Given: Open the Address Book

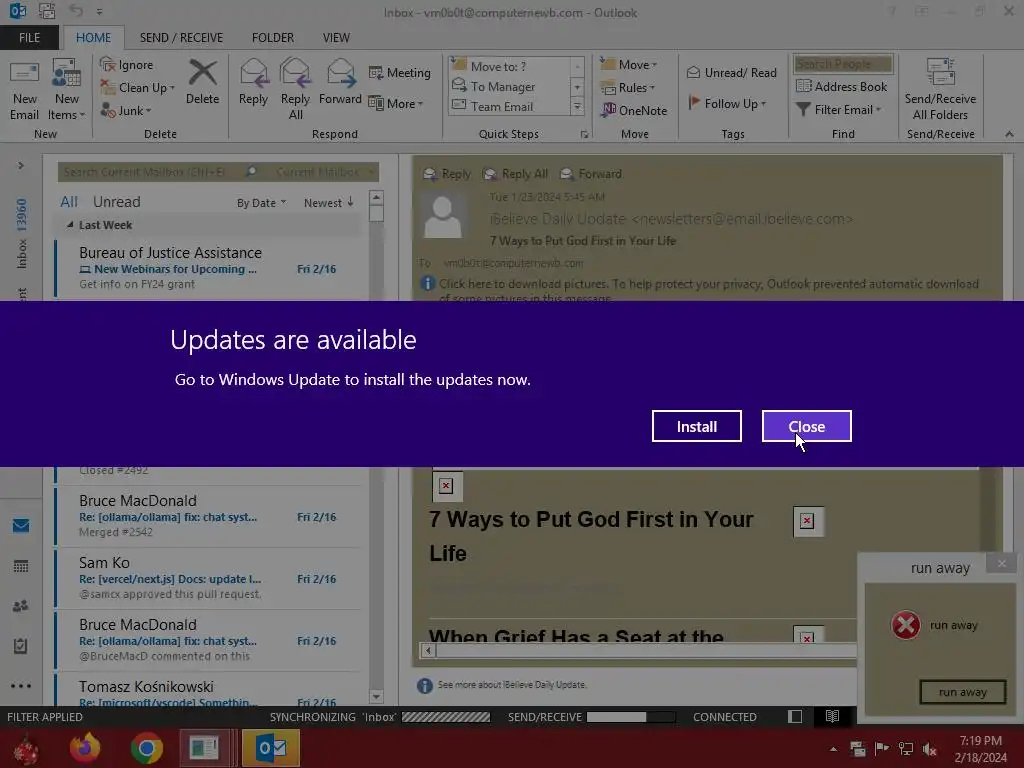Looking at the screenshot, I should (842, 87).
